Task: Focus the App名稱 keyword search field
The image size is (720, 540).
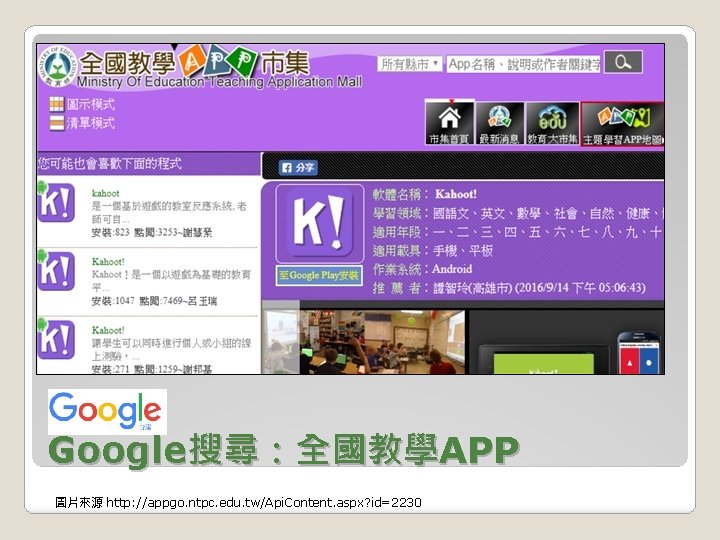Action: [524, 64]
